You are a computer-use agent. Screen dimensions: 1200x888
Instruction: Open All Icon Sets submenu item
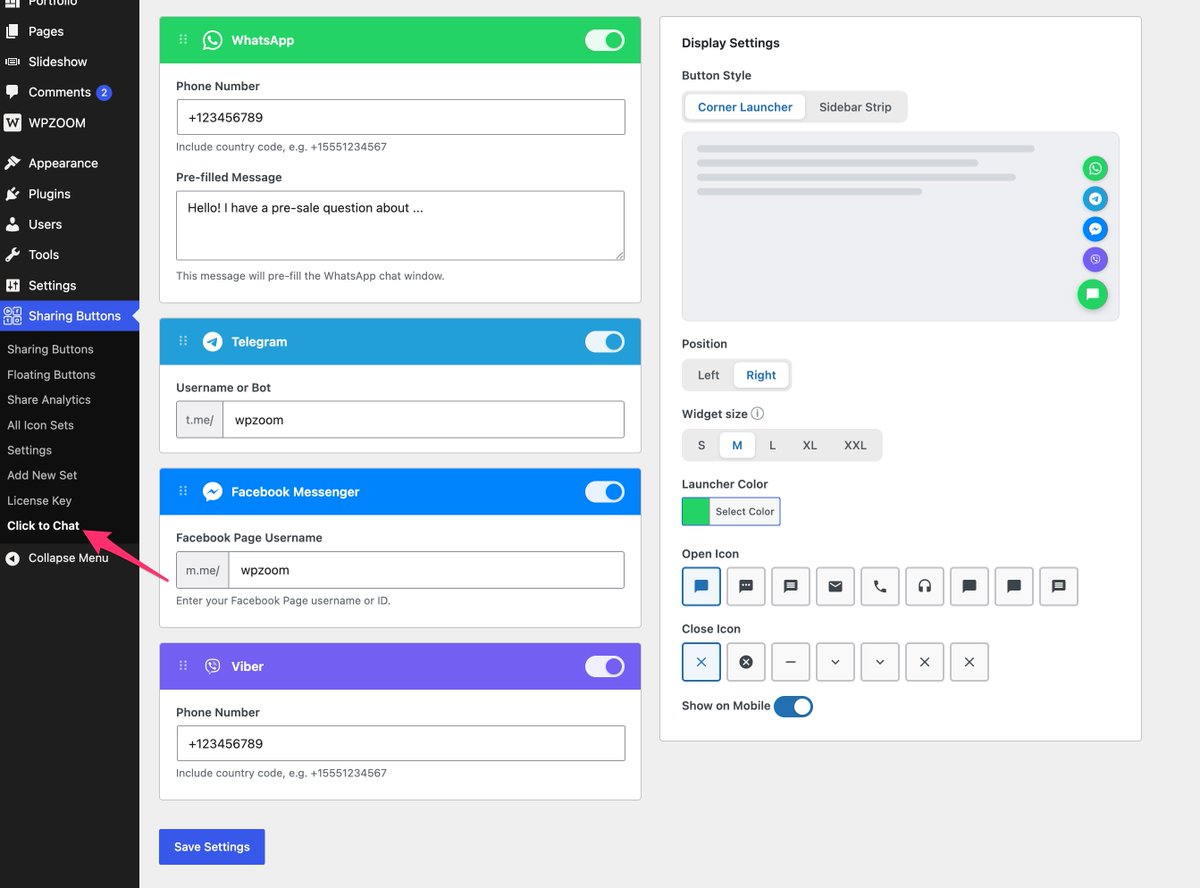(40, 425)
